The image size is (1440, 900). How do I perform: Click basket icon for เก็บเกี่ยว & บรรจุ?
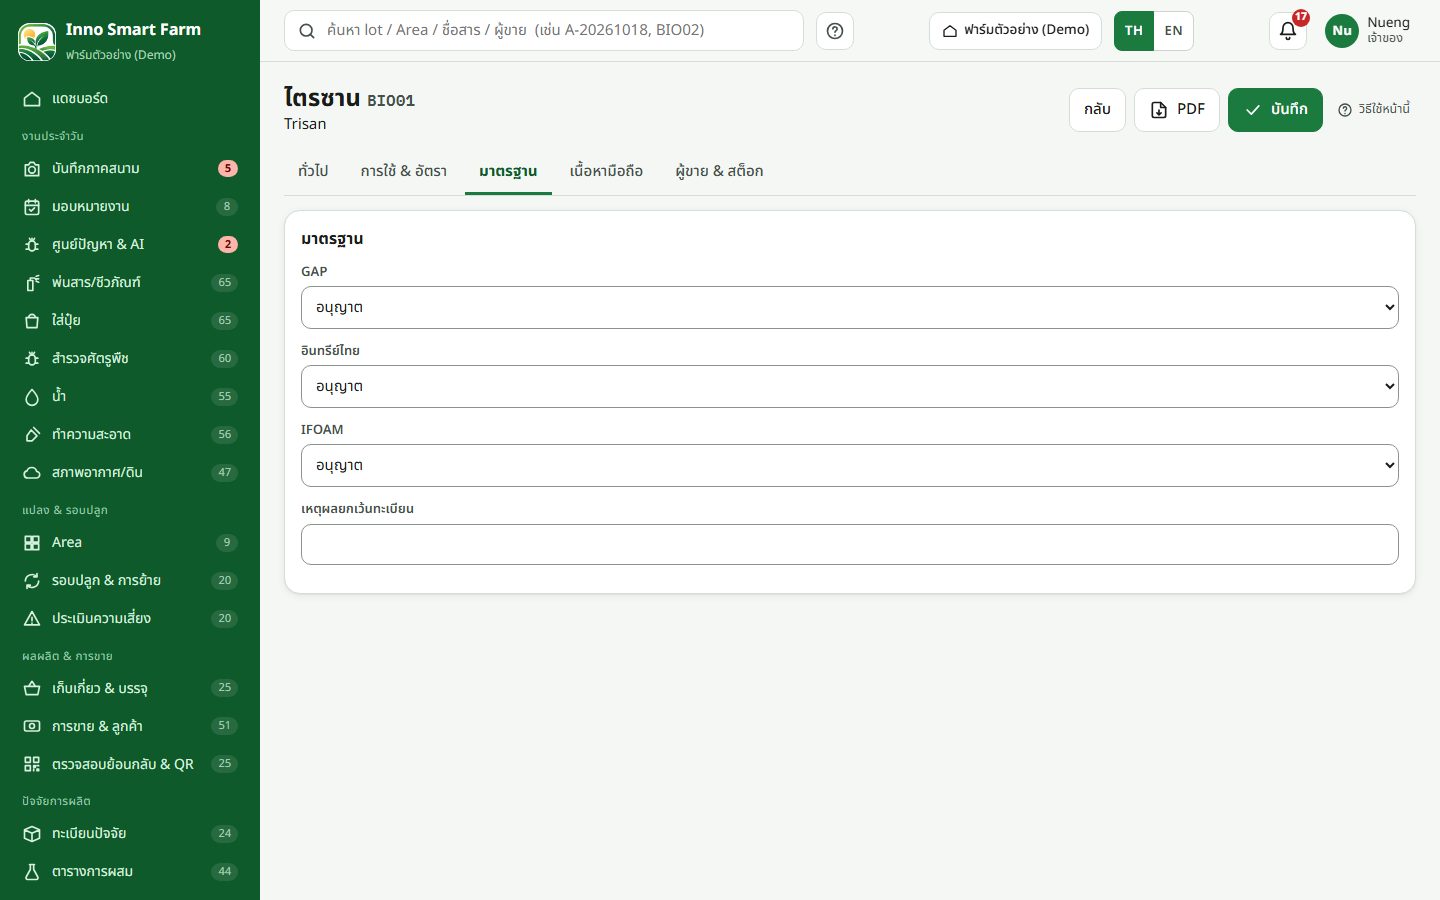(32, 688)
